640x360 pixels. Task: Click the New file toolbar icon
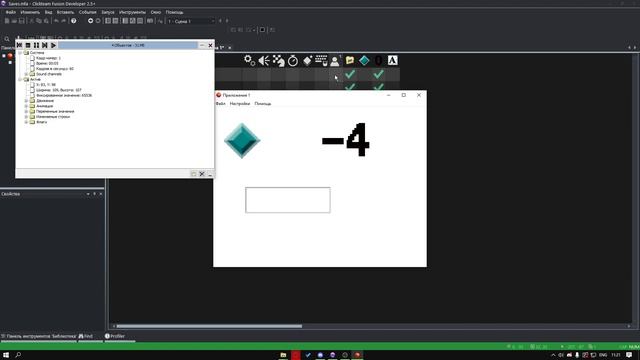click(x=7, y=21)
